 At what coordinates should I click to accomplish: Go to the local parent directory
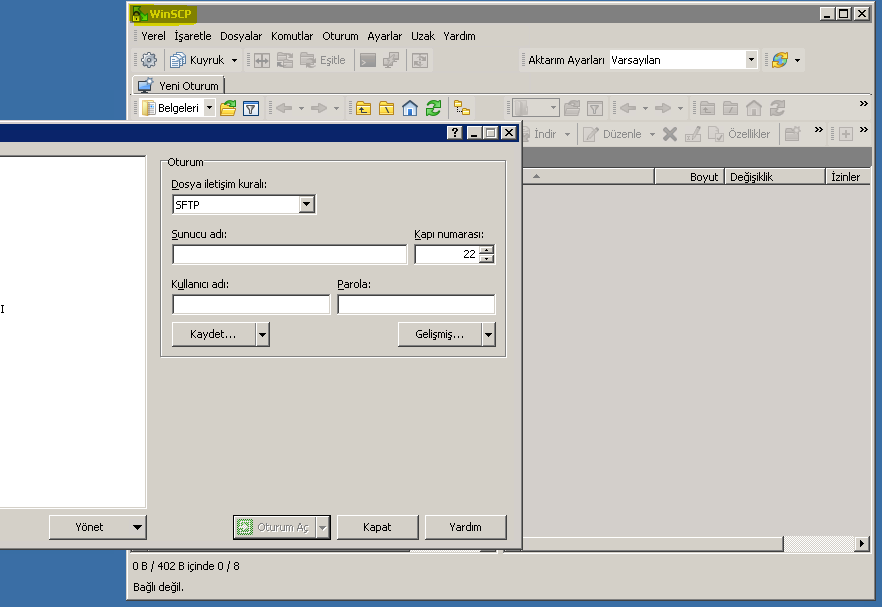[x=362, y=108]
